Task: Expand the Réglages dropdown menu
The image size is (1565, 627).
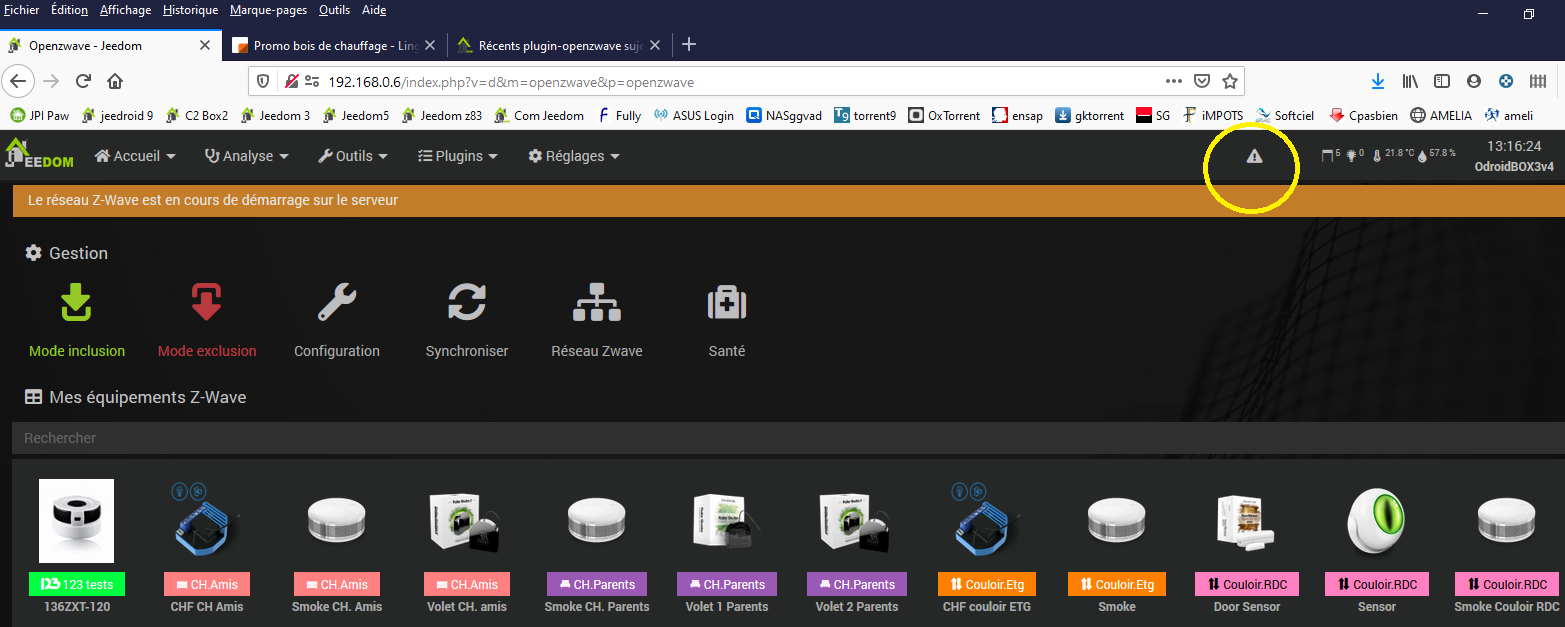Action: click(x=574, y=156)
